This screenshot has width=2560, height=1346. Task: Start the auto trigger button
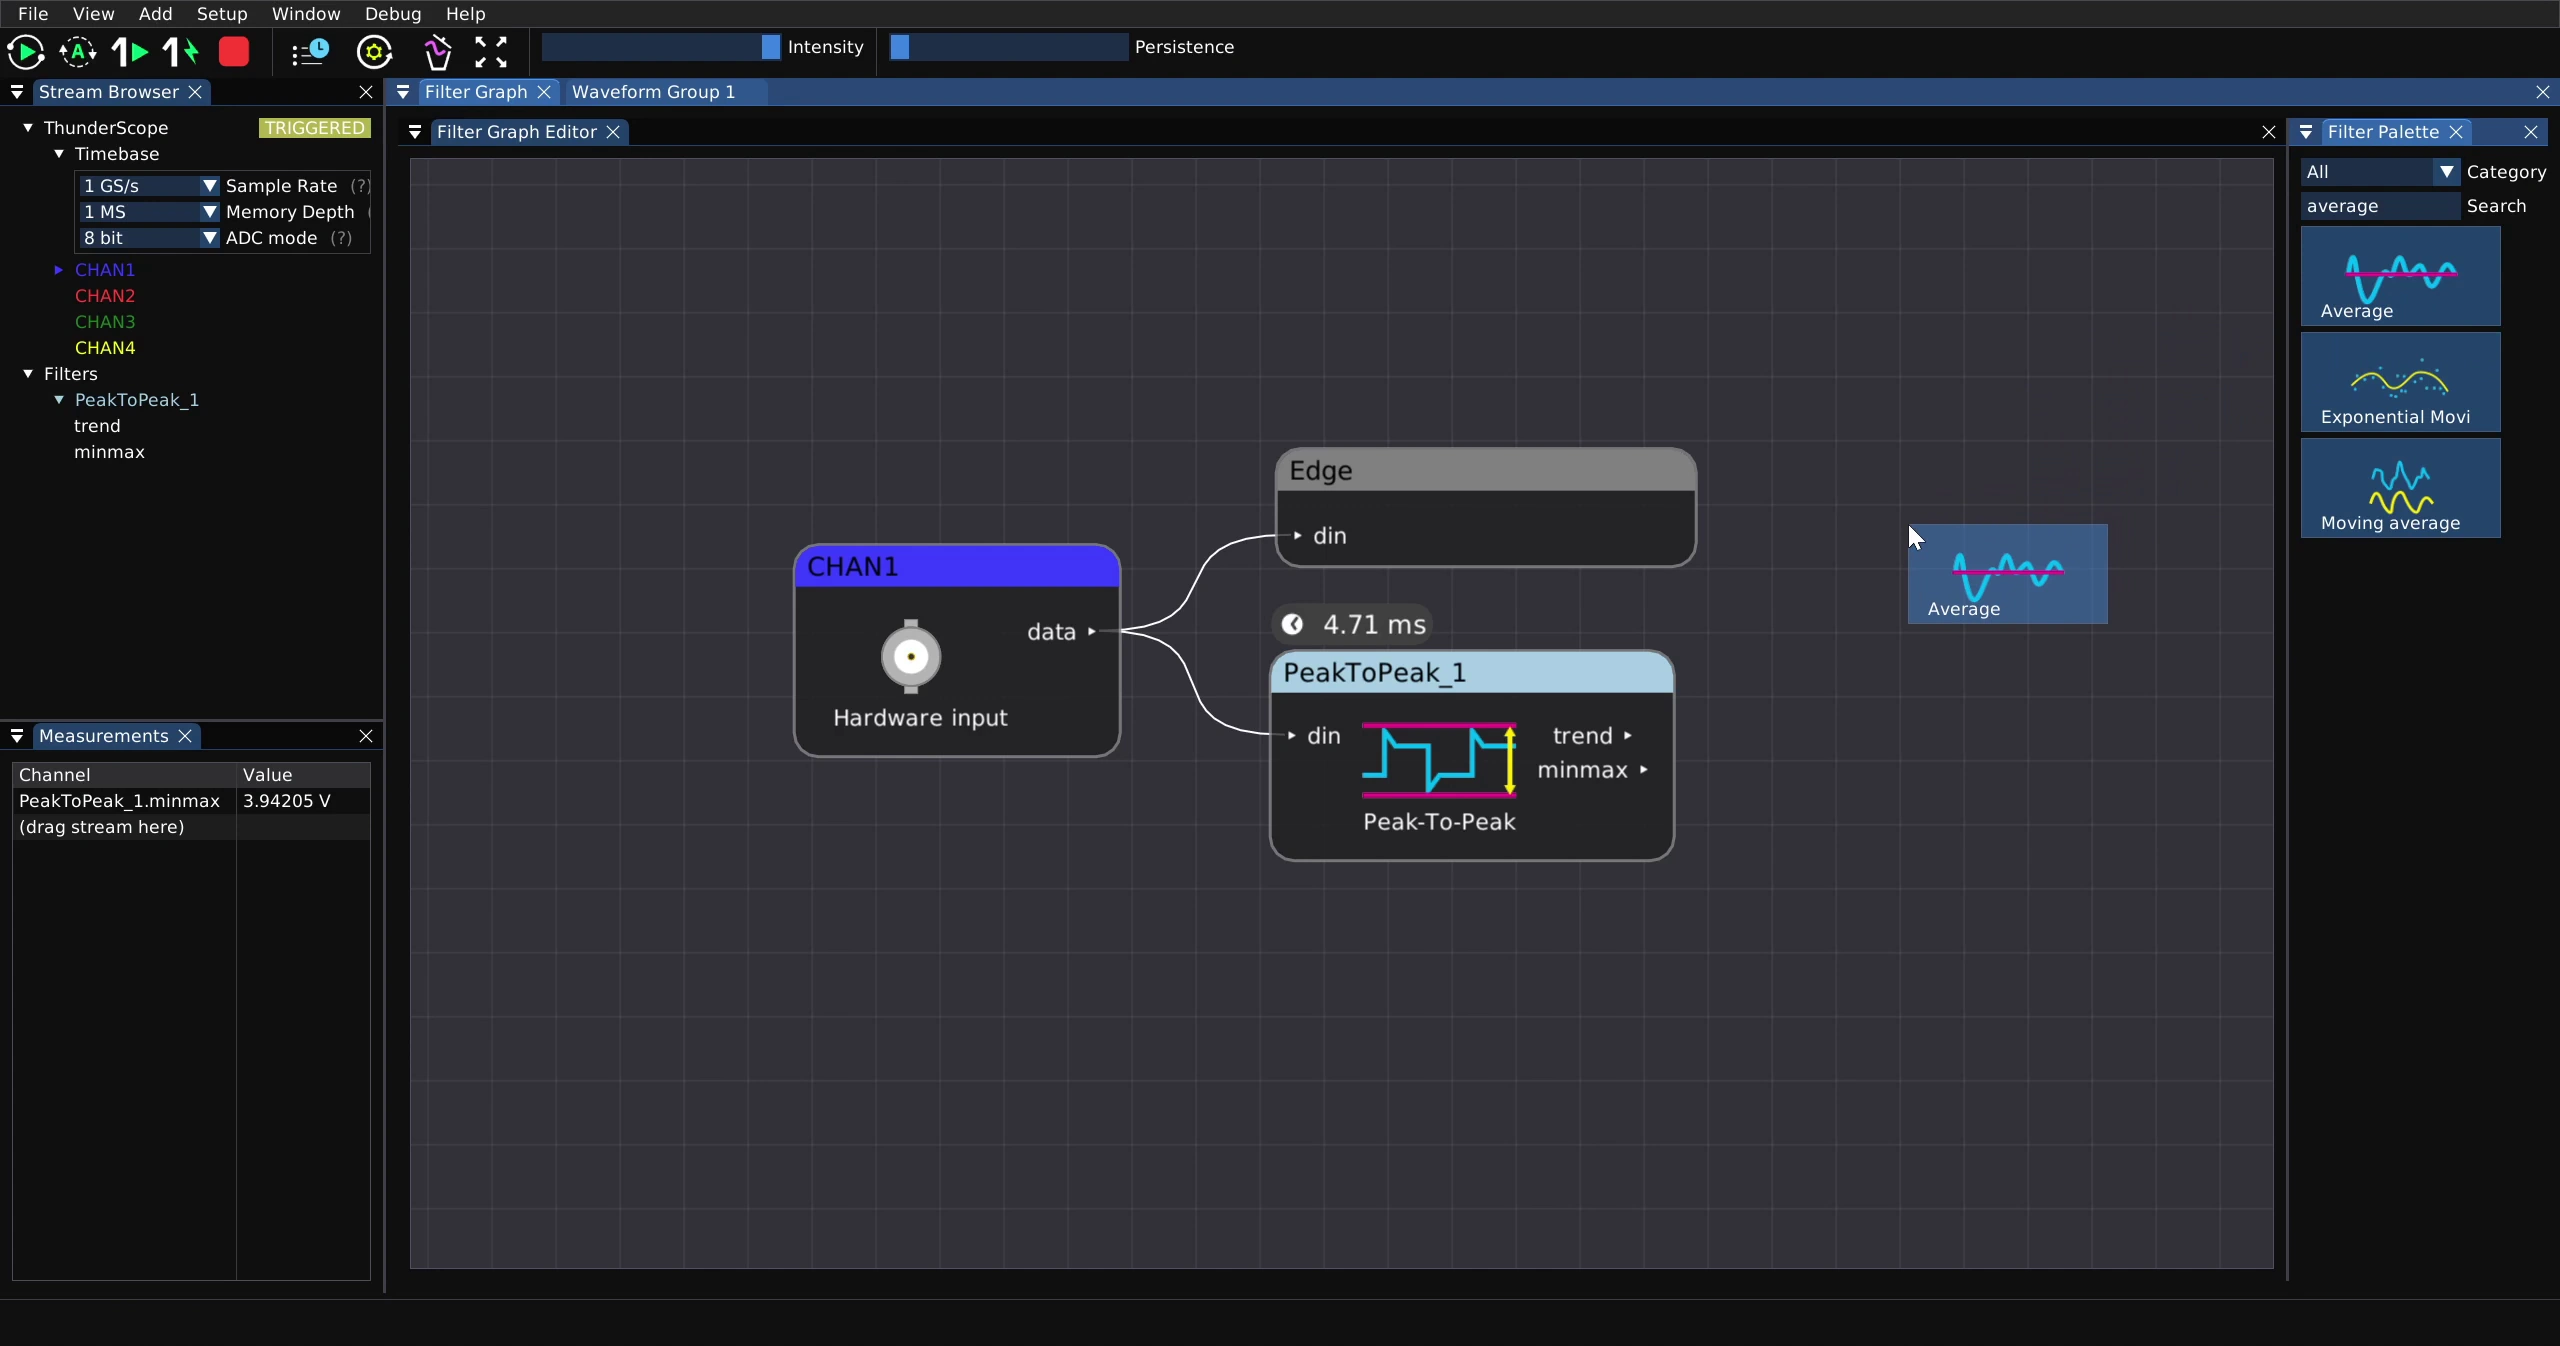(78, 51)
